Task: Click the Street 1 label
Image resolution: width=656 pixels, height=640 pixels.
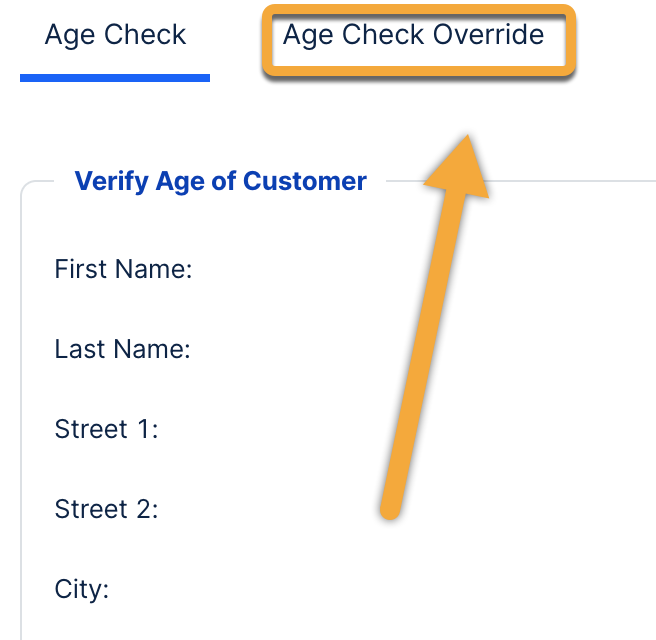Action: pos(107,429)
